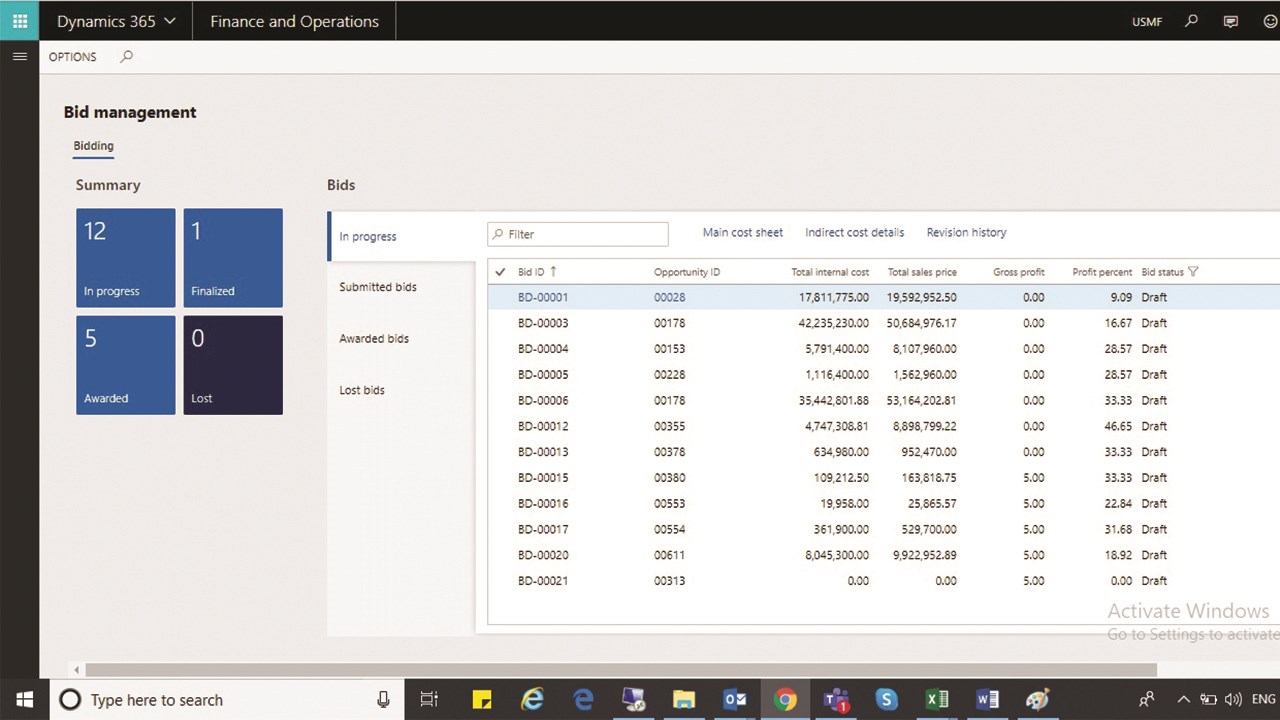The height and width of the screenshot is (720, 1280).
Task: Switch to Awarded bids tab
Action: point(402,339)
